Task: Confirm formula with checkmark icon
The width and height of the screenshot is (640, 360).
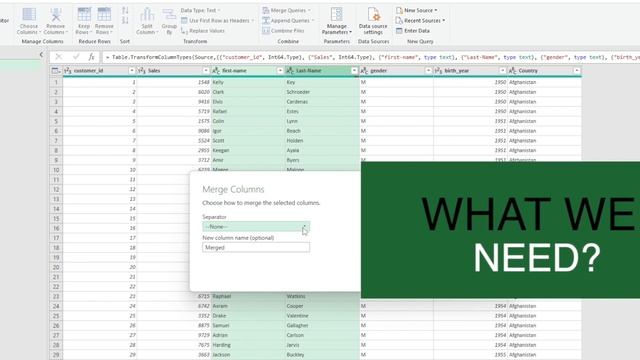Action: 76,57
